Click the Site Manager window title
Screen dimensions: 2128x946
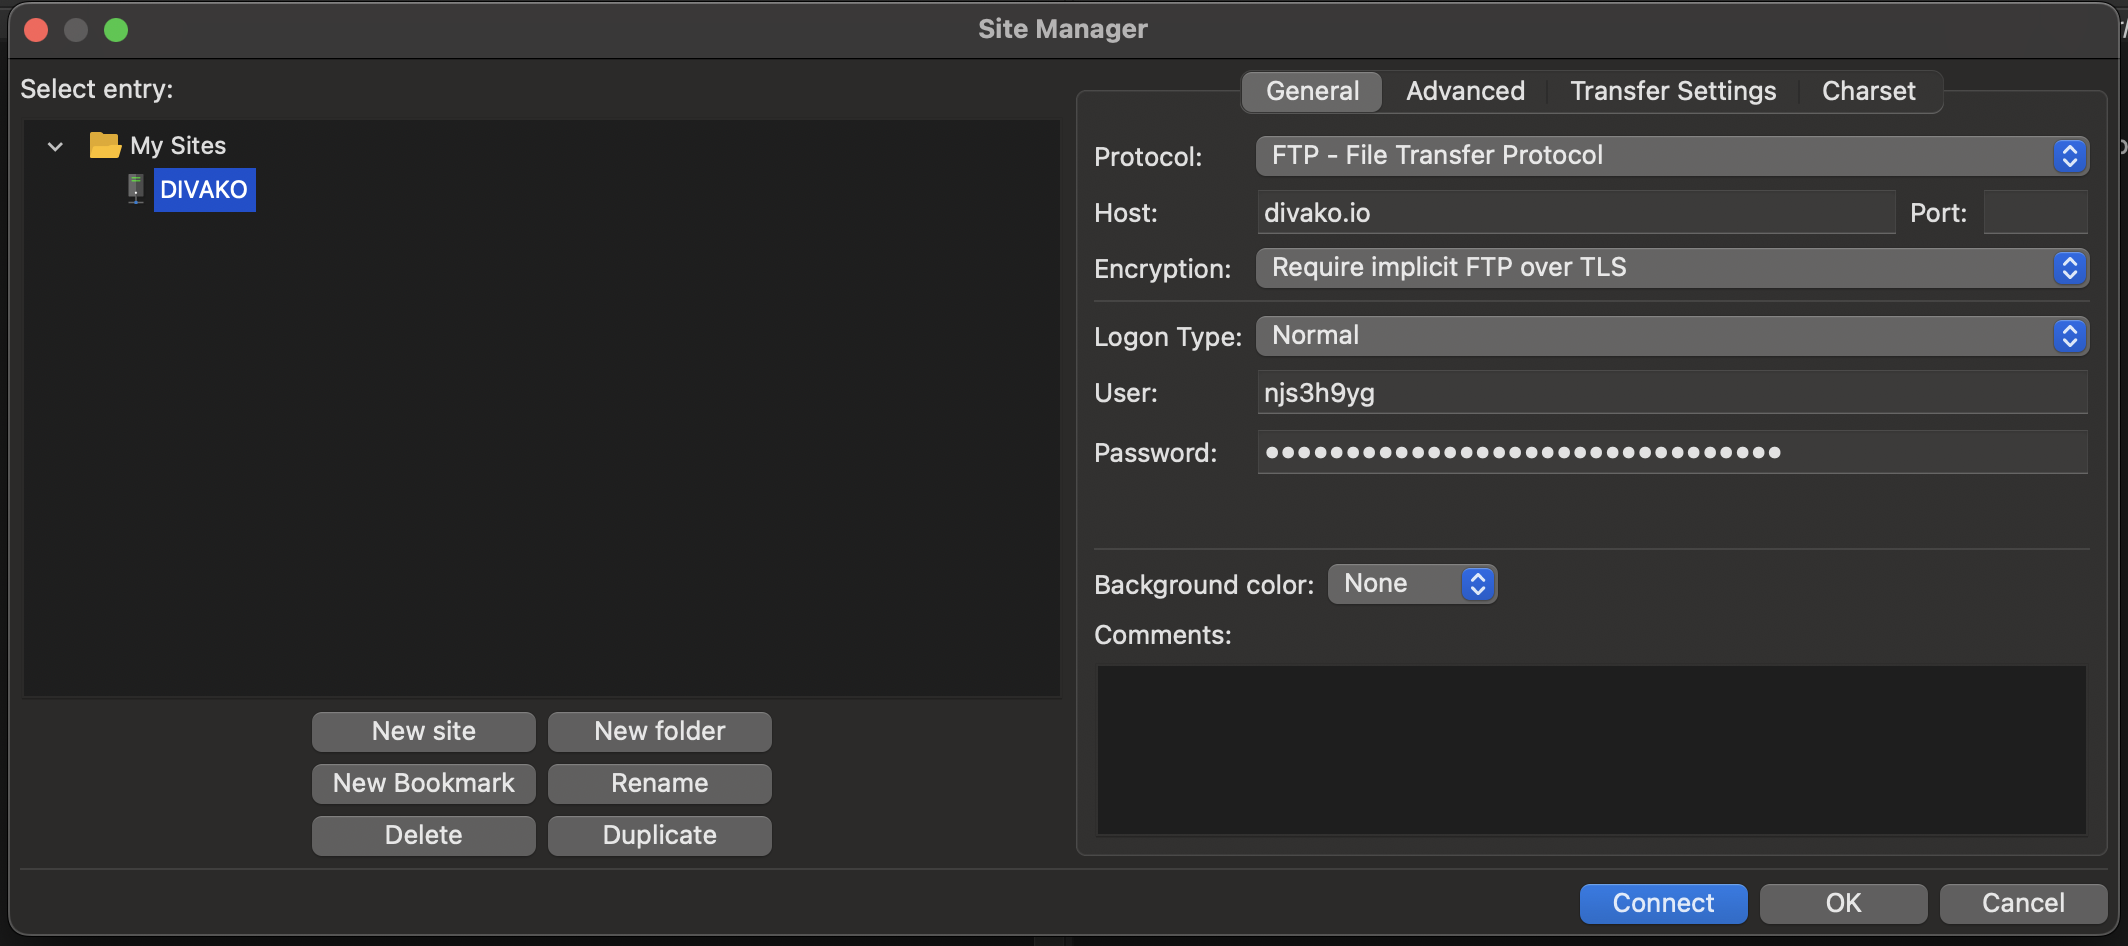[1063, 29]
